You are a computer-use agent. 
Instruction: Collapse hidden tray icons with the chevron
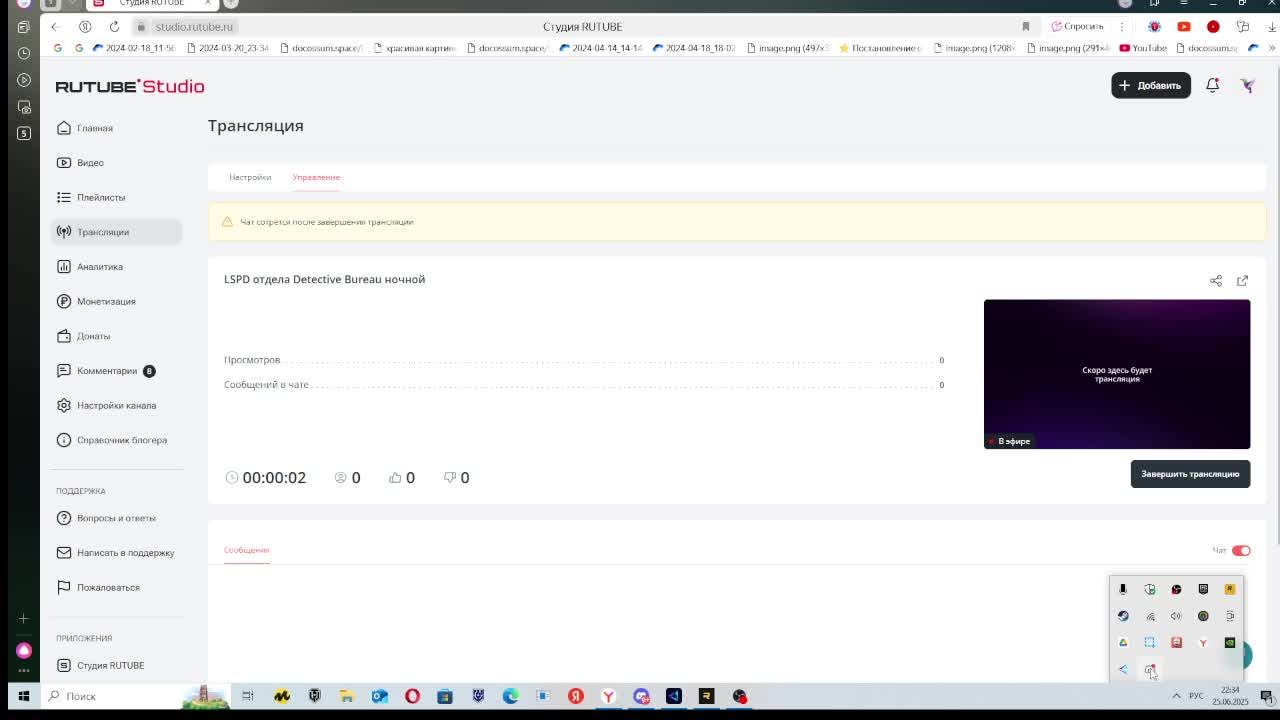1176,696
